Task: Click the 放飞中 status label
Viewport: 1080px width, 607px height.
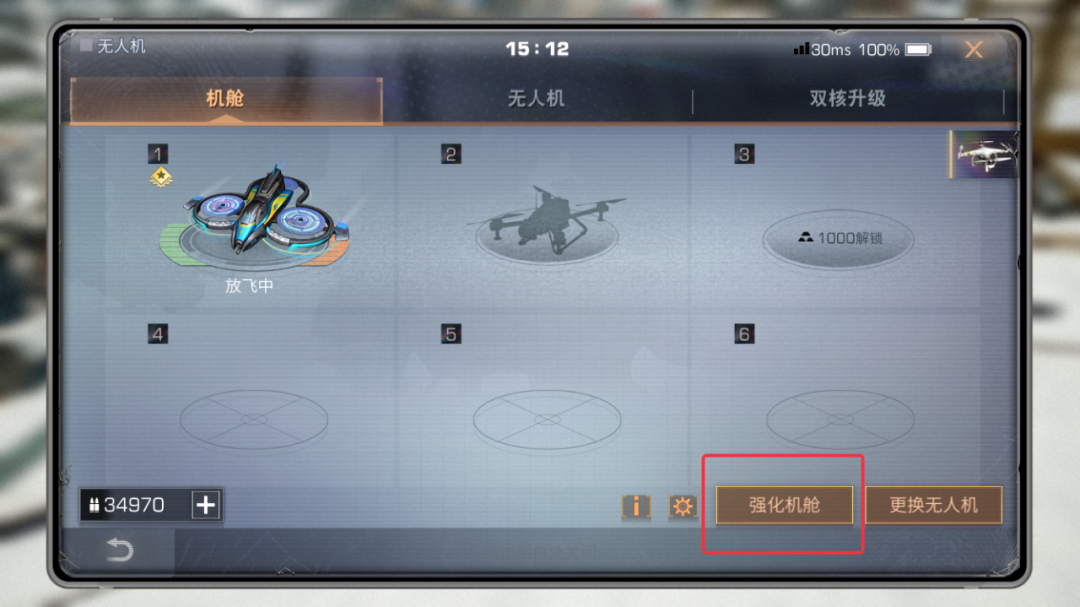Action: pyautogui.click(x=249, y=285)
